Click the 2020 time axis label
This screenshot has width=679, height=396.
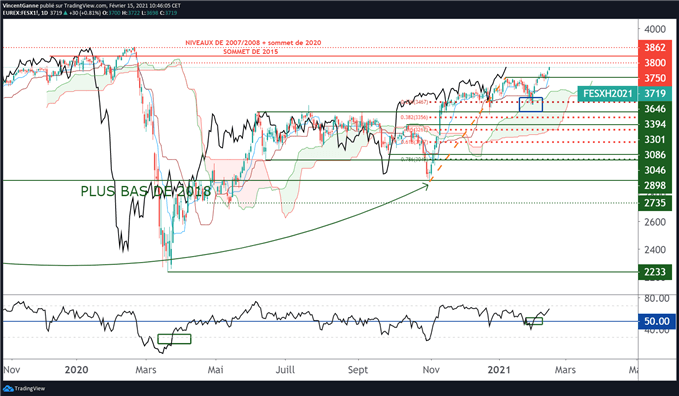(x=76, y=370)
